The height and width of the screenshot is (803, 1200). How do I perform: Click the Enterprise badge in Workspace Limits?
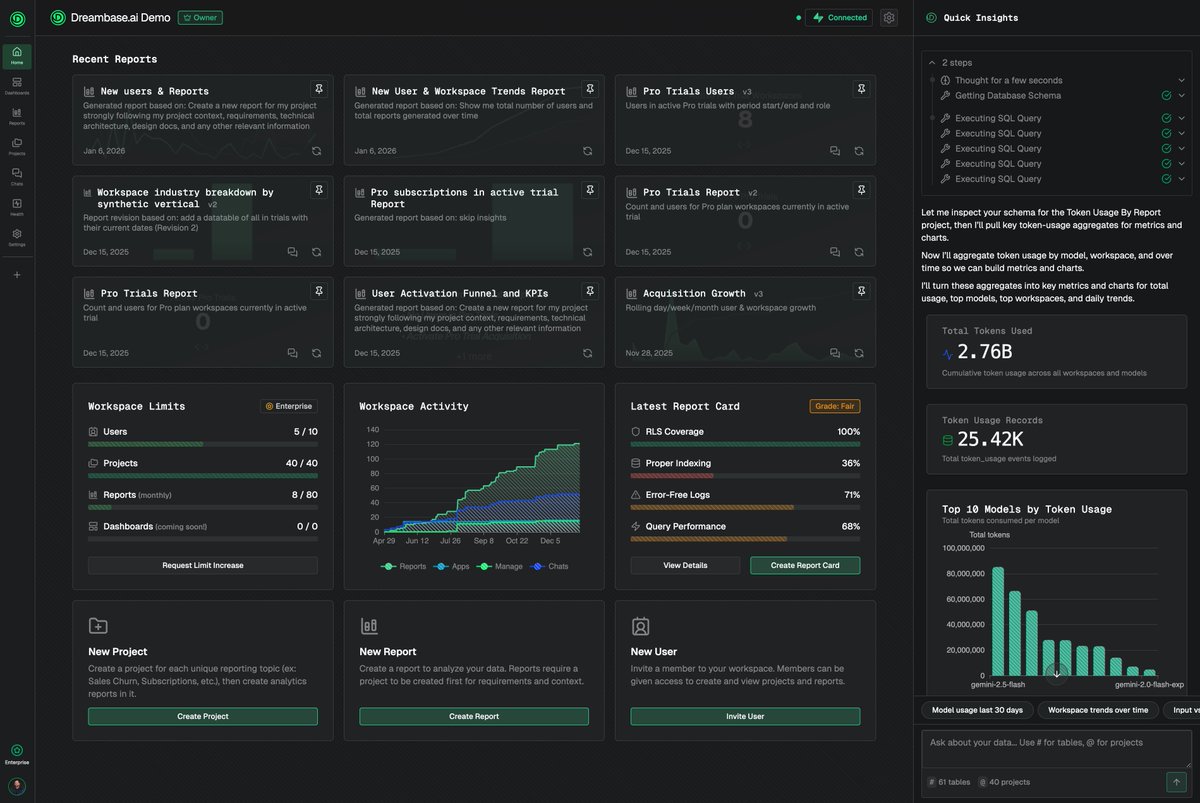tap(289, 406)
